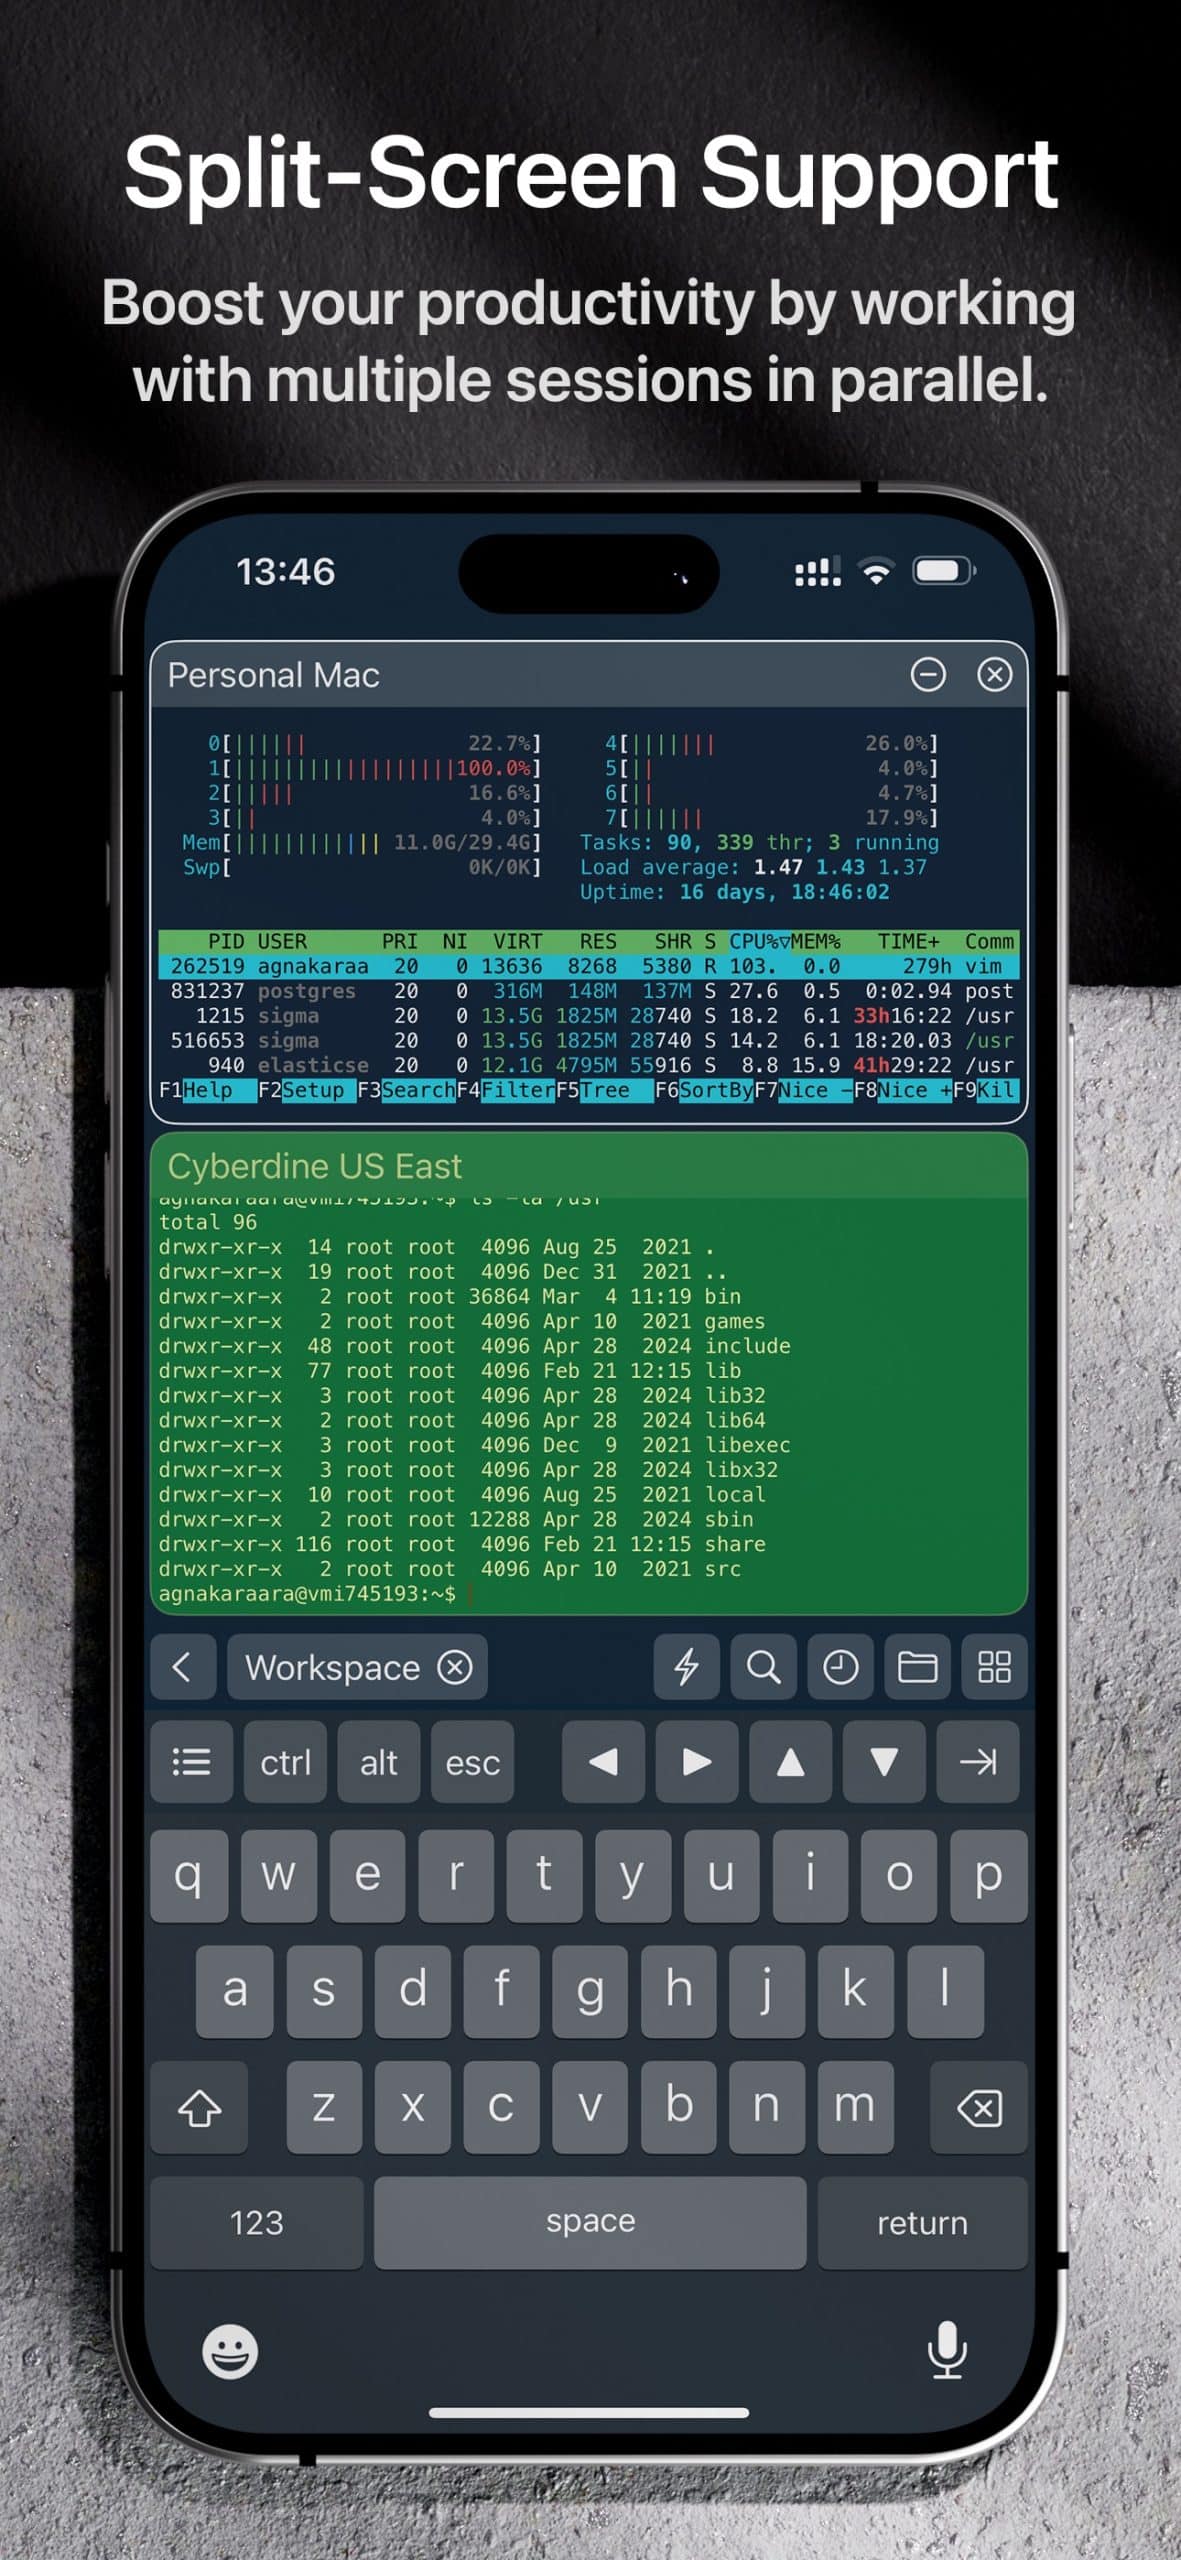The width and height of the screenshot is (1181, 2560).
Task: Tap the backspace delete key
Action: click(979, 2107)
